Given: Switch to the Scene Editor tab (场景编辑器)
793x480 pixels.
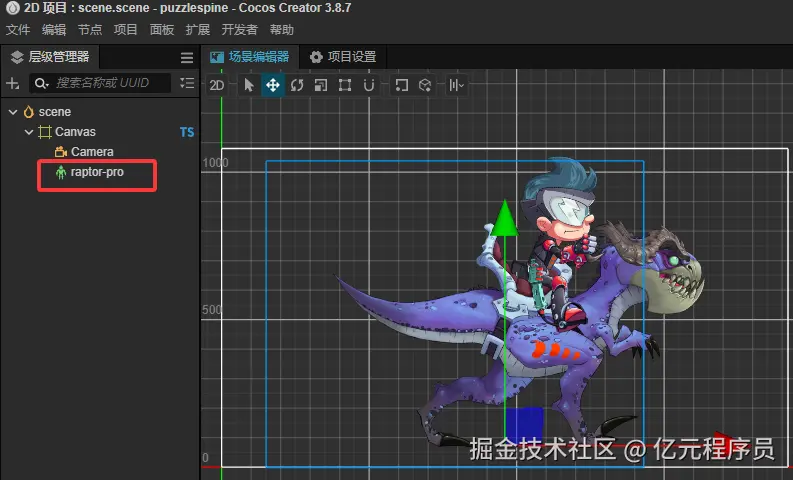Looking at the screenshot, I should coord(250,57).
